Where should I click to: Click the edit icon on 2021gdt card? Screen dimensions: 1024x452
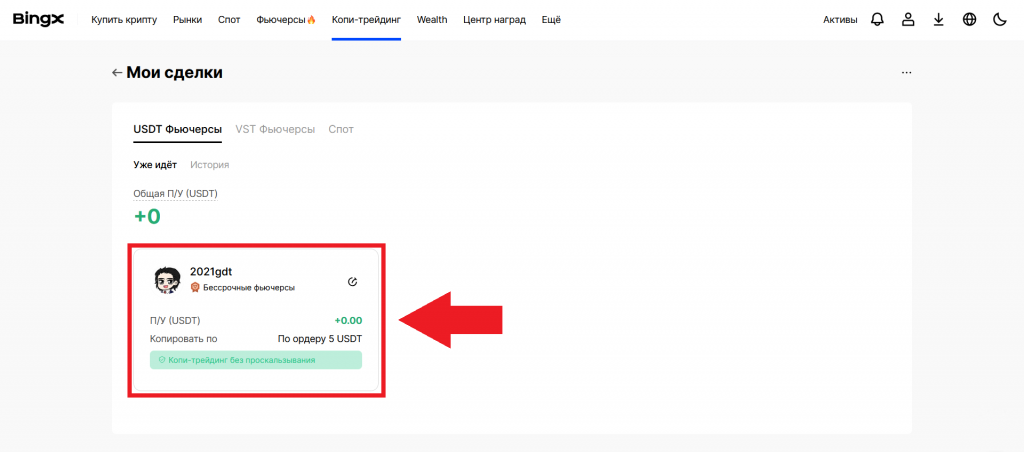(x=353, y=282)
